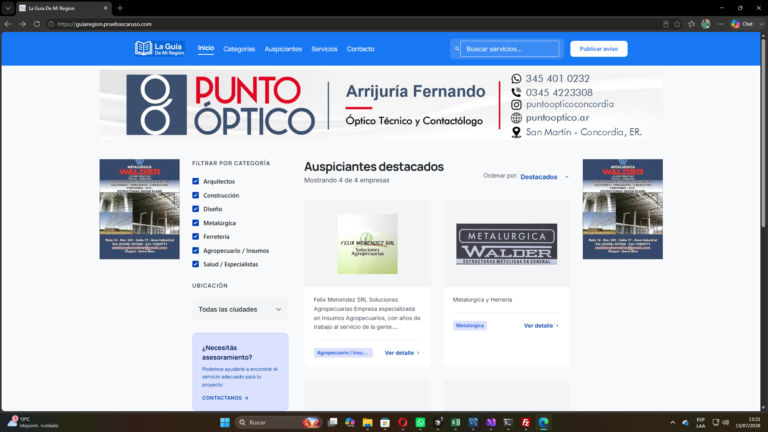Open the Ordenar por Destacados dropdown
The height and width of the screenshot is (432, 768).
click(x=545, y=177)
